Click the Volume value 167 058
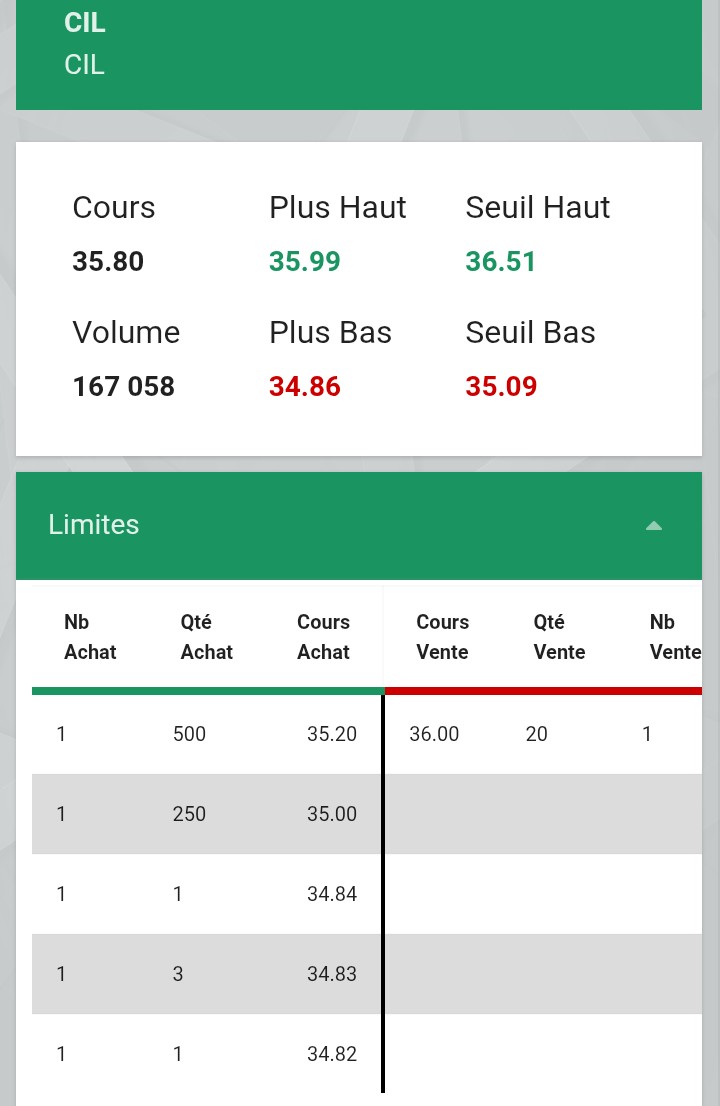The height and width of the screenshot is (1106, 720). click(123, 387)
